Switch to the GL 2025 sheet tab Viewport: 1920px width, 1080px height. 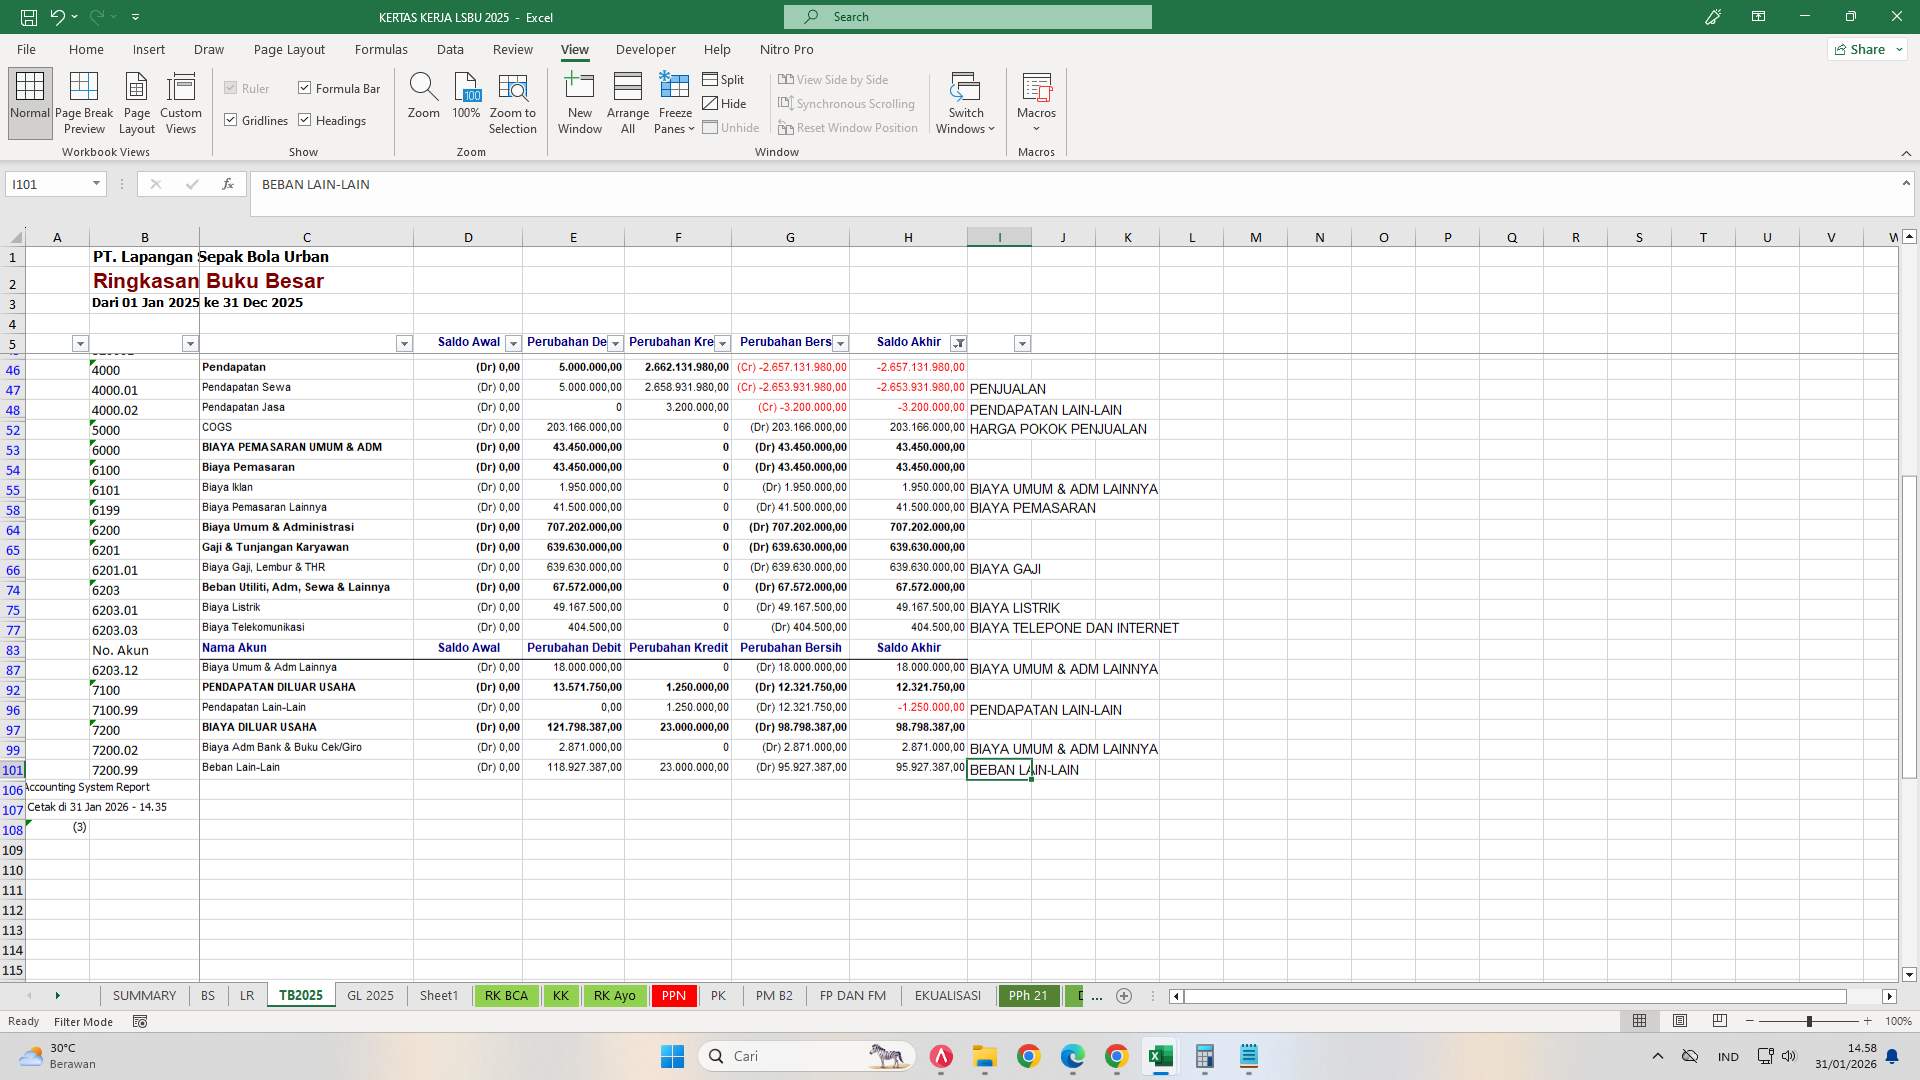tap(370, 995)
